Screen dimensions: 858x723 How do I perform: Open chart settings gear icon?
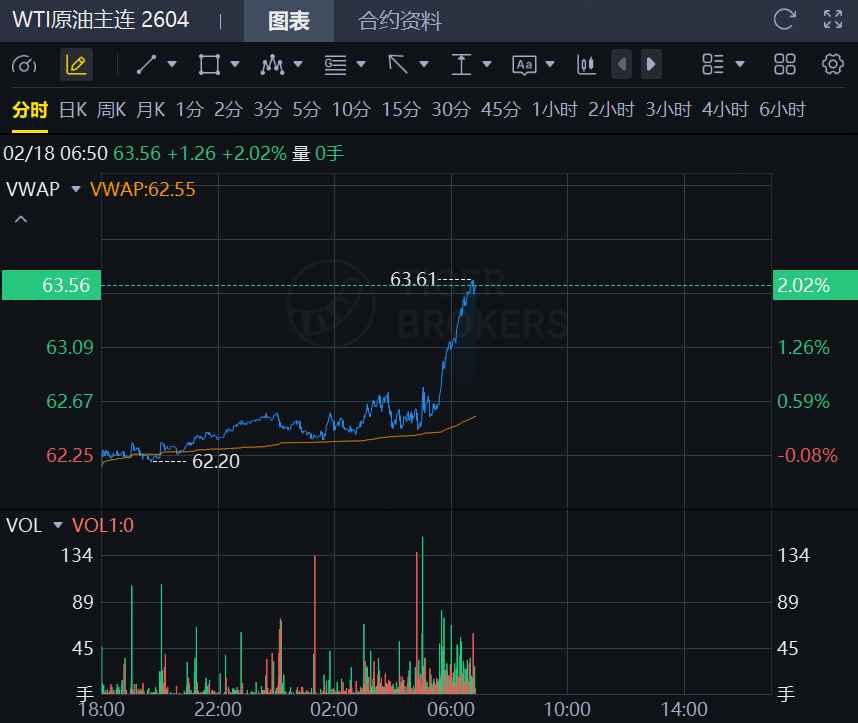(x=833, y=65)
